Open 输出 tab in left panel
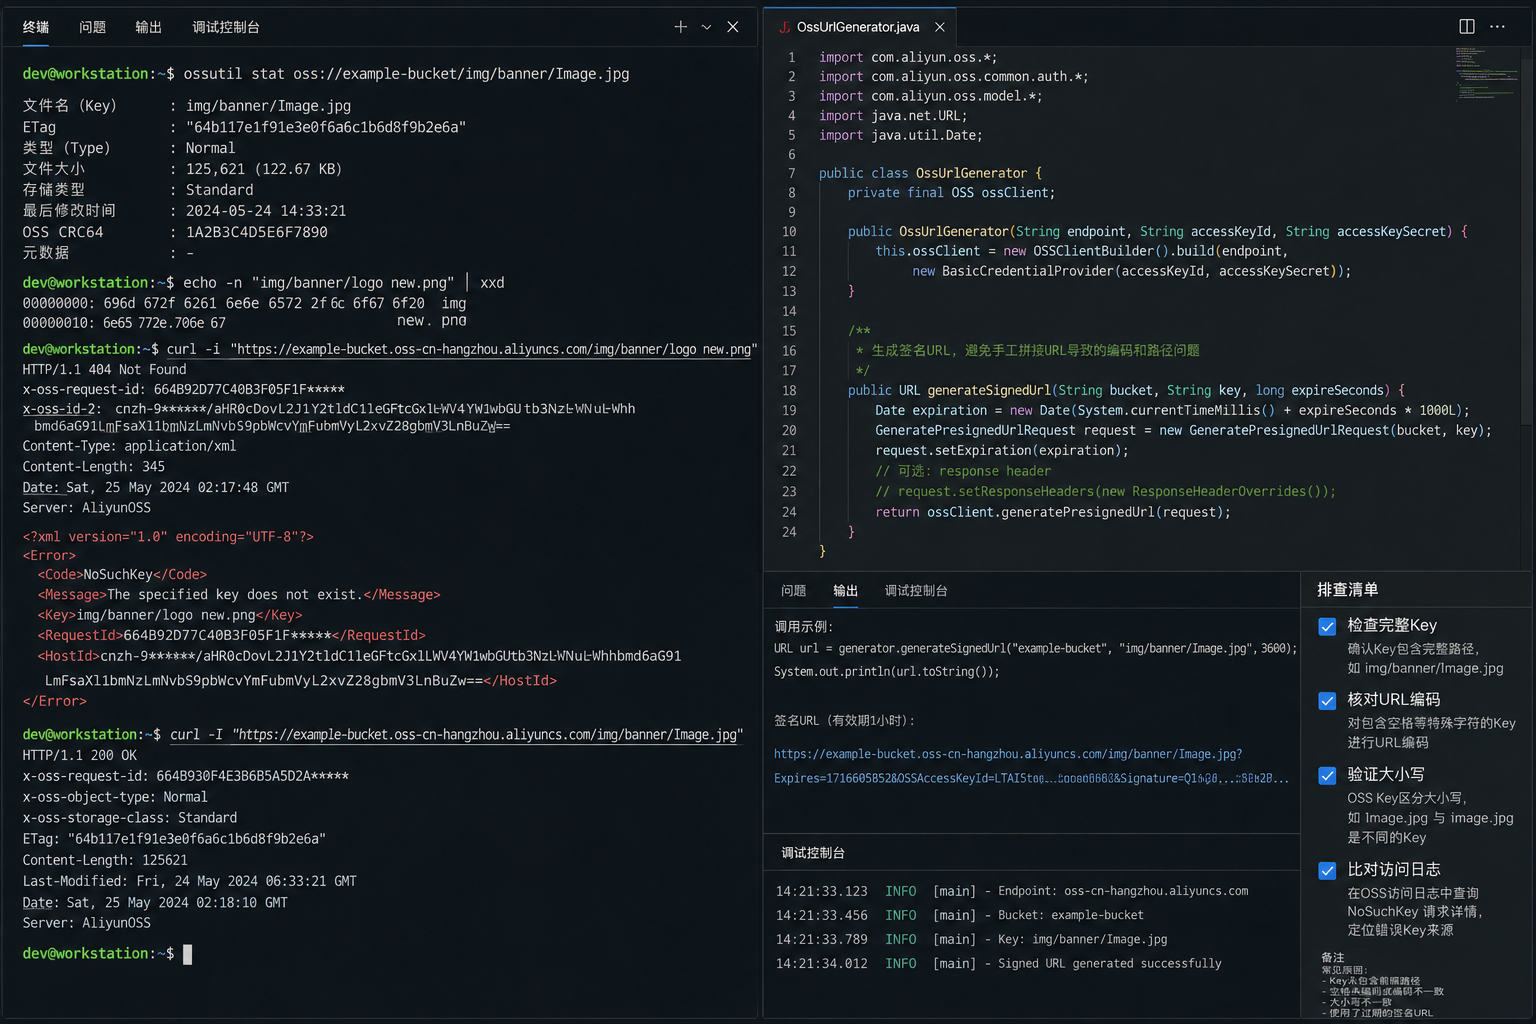Screen dimensions: 1536x1024 pos(149,27)
